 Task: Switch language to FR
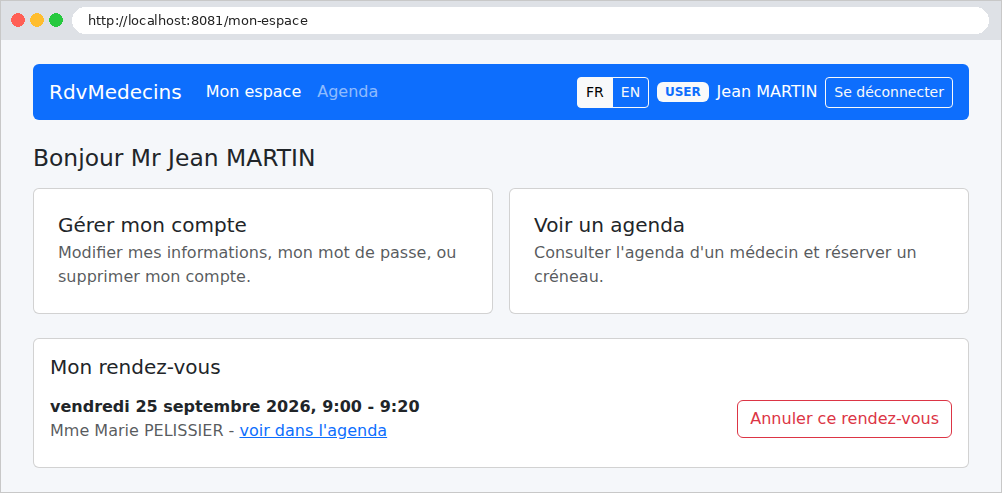click(x=595, y=92)
